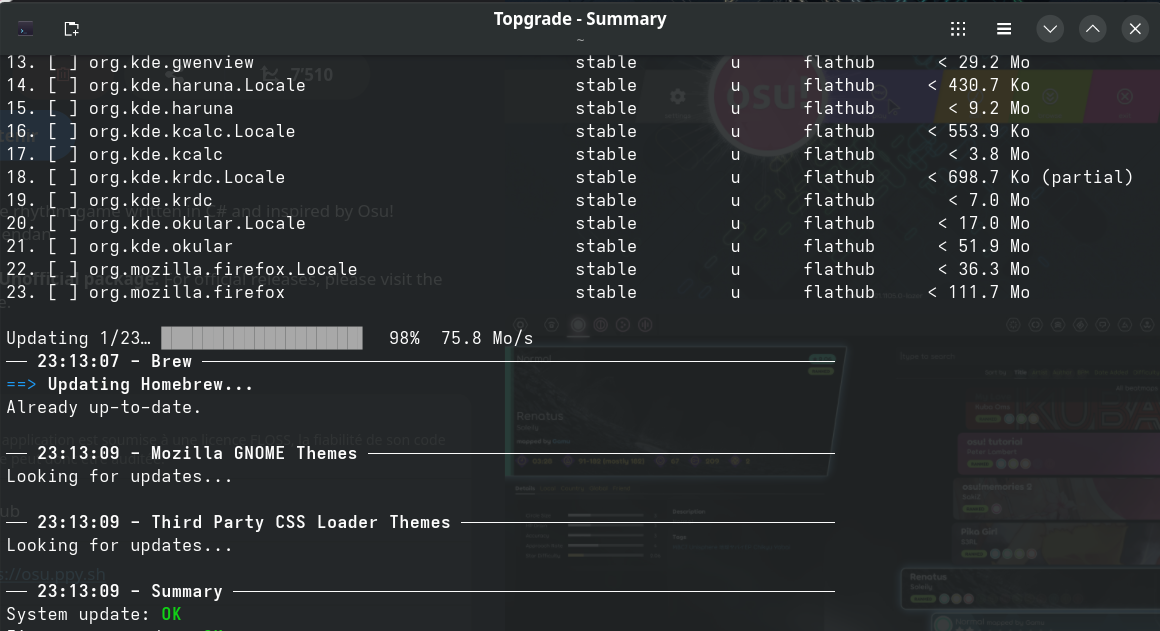Click the '75.8 Mo/s' download speed
The image size is (1160, 631).
tap(487, 338)
